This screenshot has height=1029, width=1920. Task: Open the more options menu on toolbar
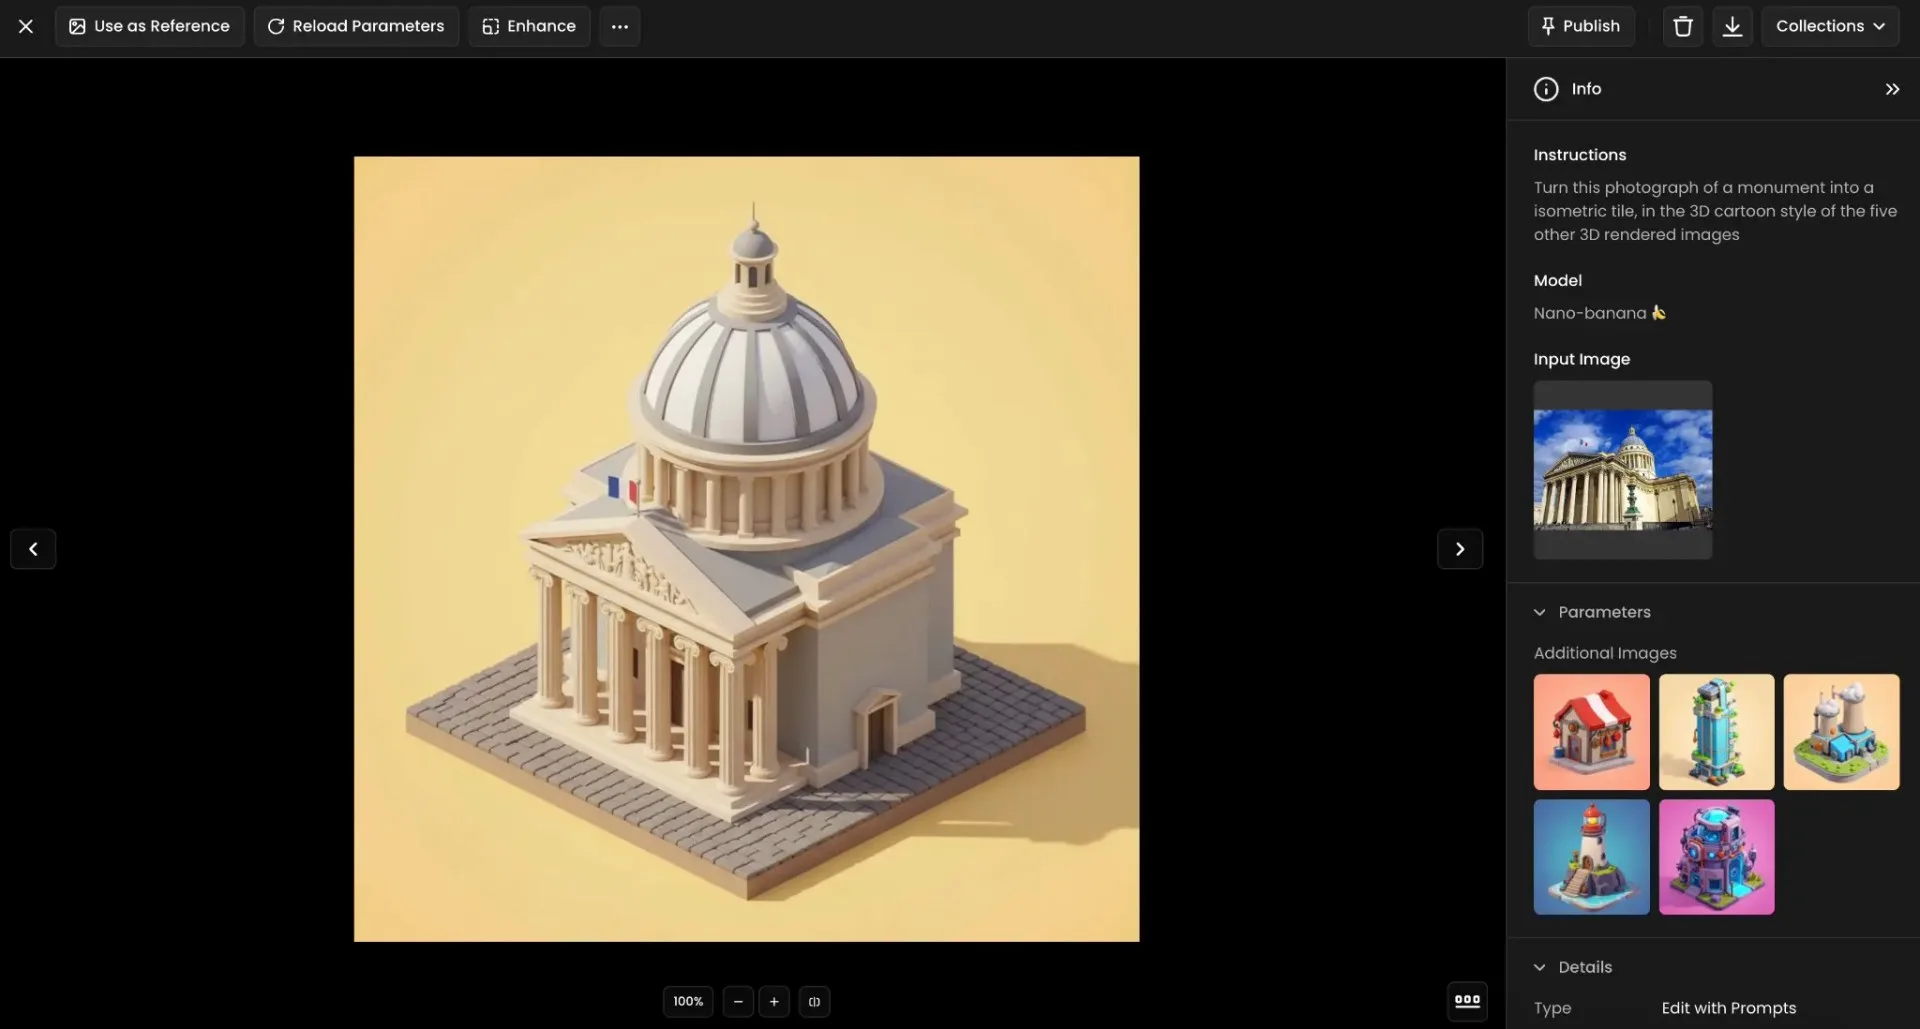[x=619, y=26]
